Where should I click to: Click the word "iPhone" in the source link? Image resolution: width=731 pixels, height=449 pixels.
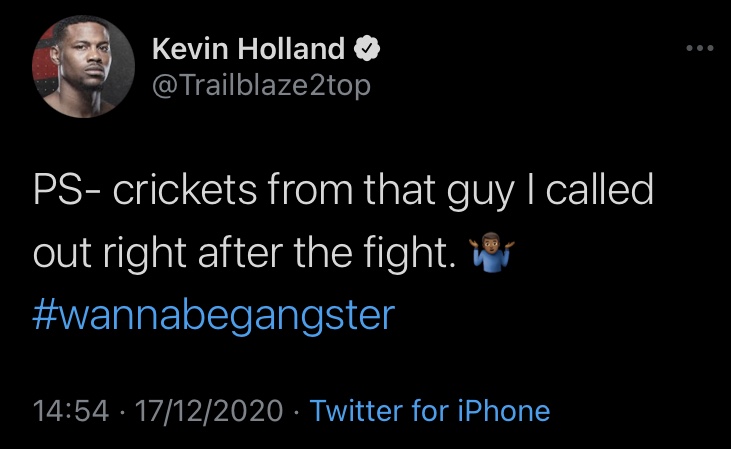click(504, 411)
